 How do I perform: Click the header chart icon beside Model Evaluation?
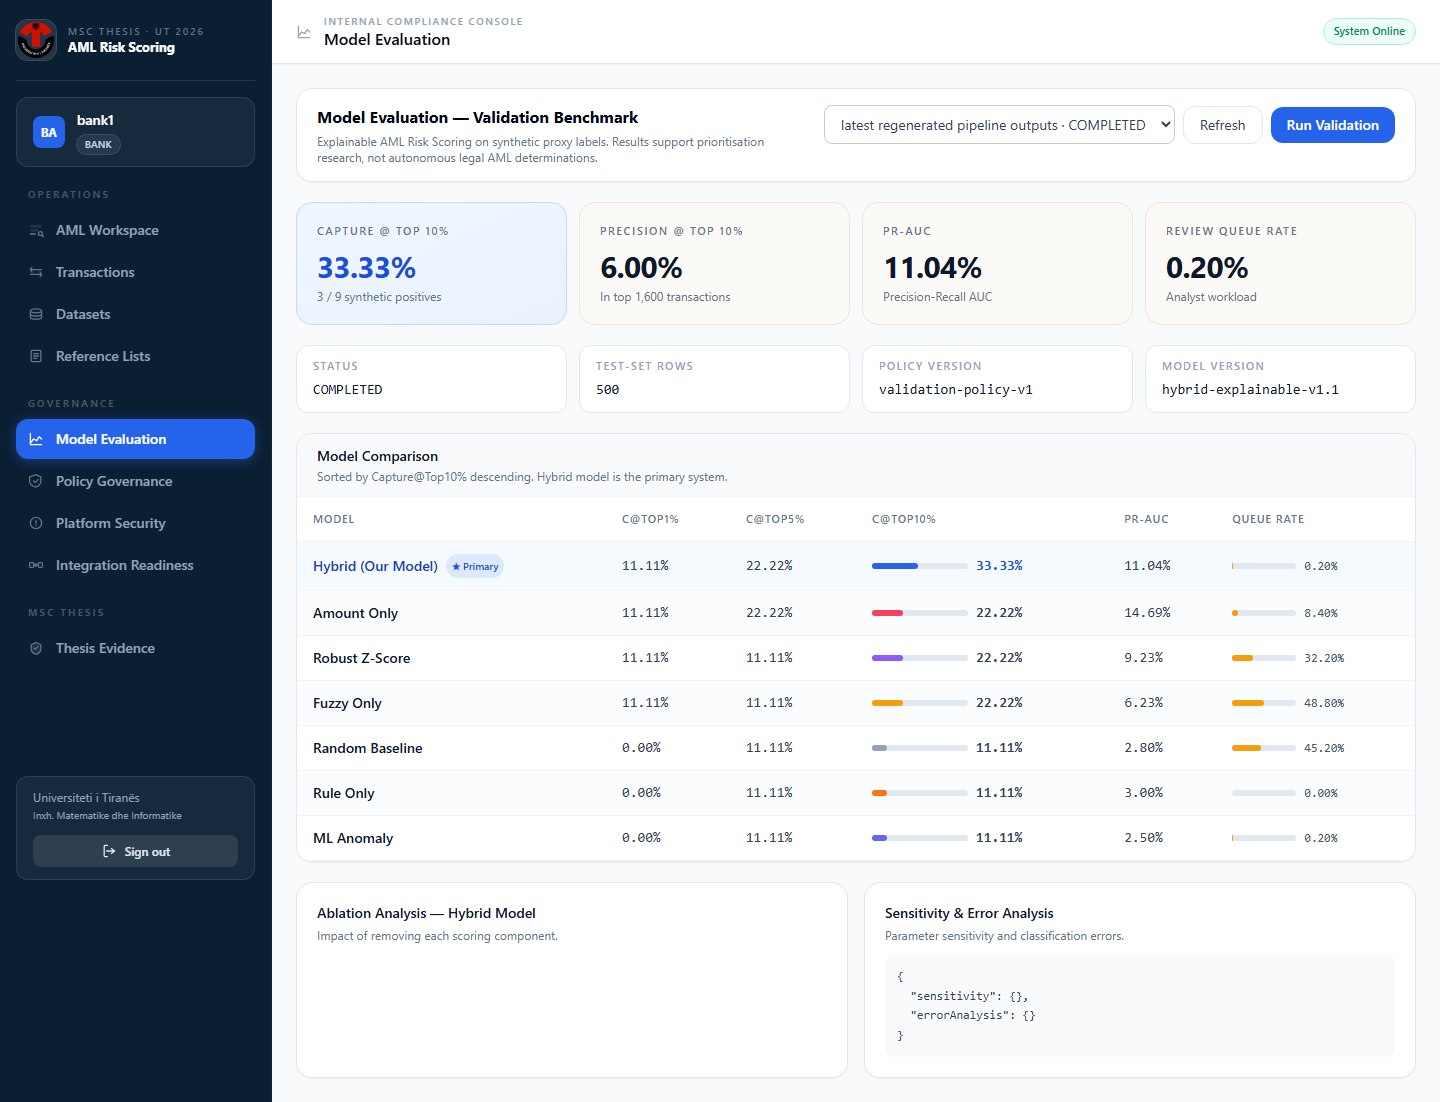tap(304, 32)
